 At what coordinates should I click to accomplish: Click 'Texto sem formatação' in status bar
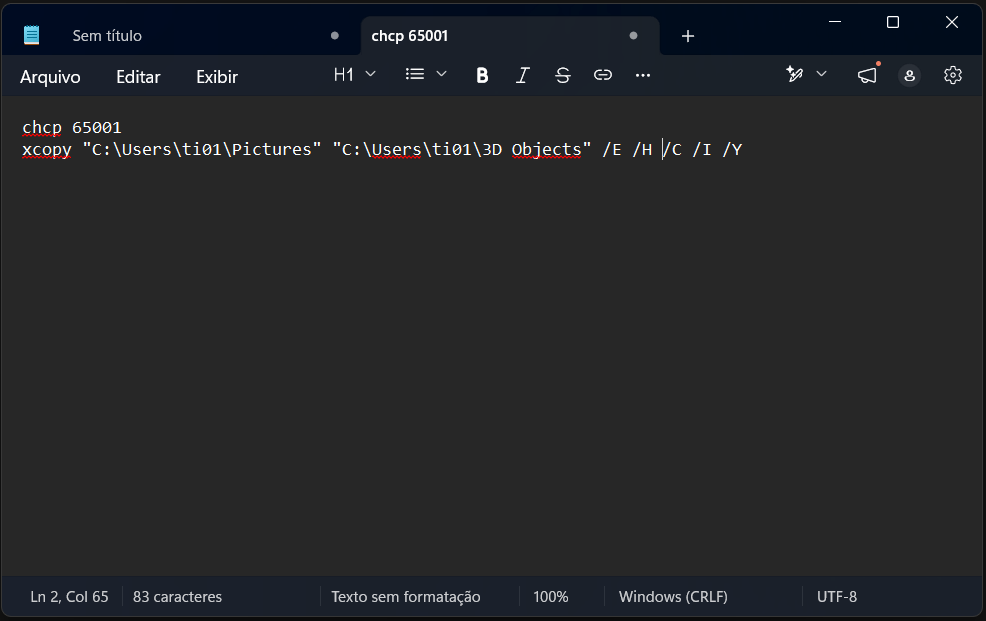coord(406,596)
